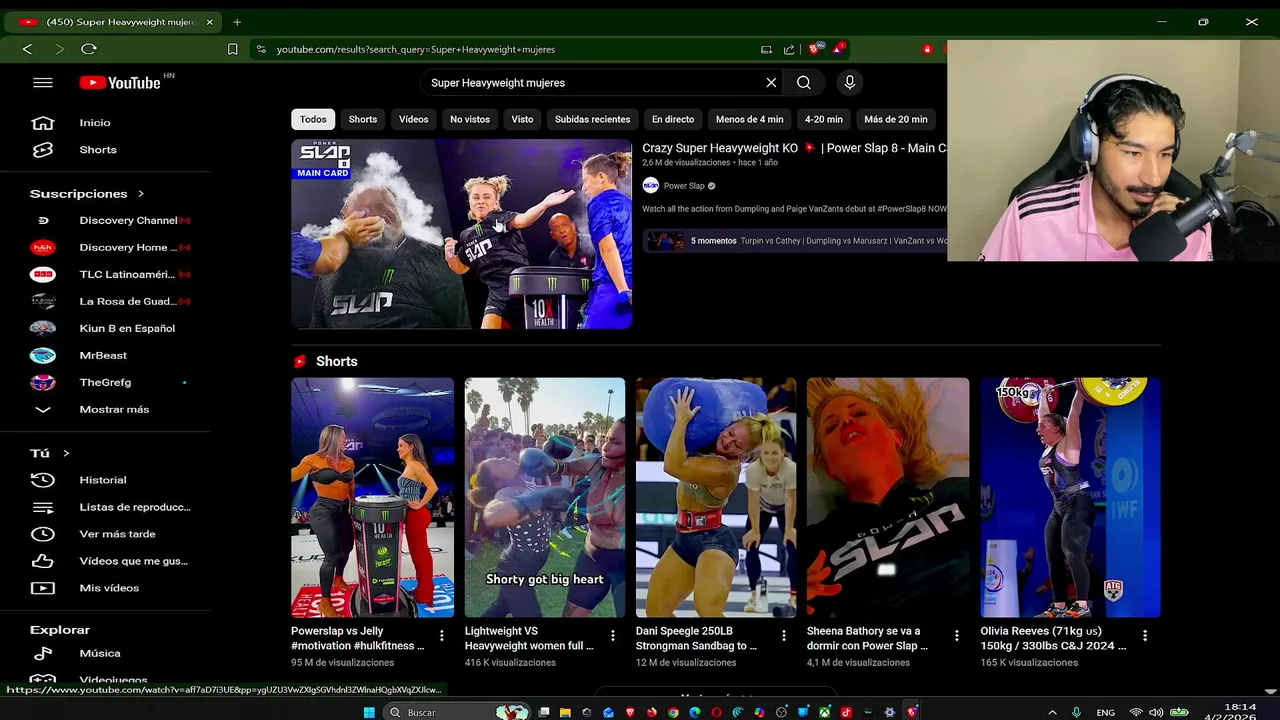
Task: Open the Brave Shields icon
Action: pos(815,48)
